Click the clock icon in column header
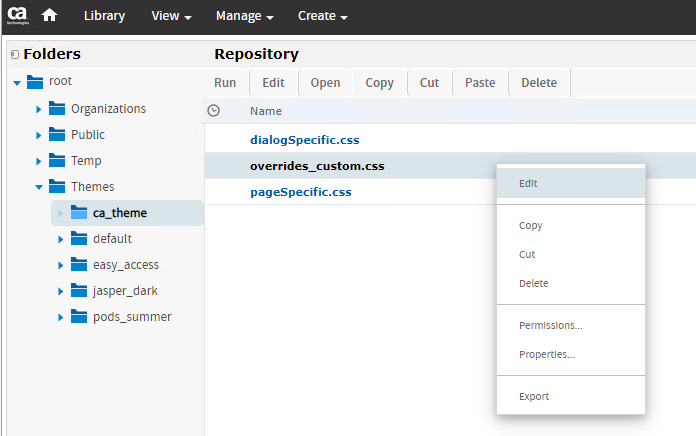The width and height of the screenshot is (696, 436). pyautogui.click(x=213, y=111)
